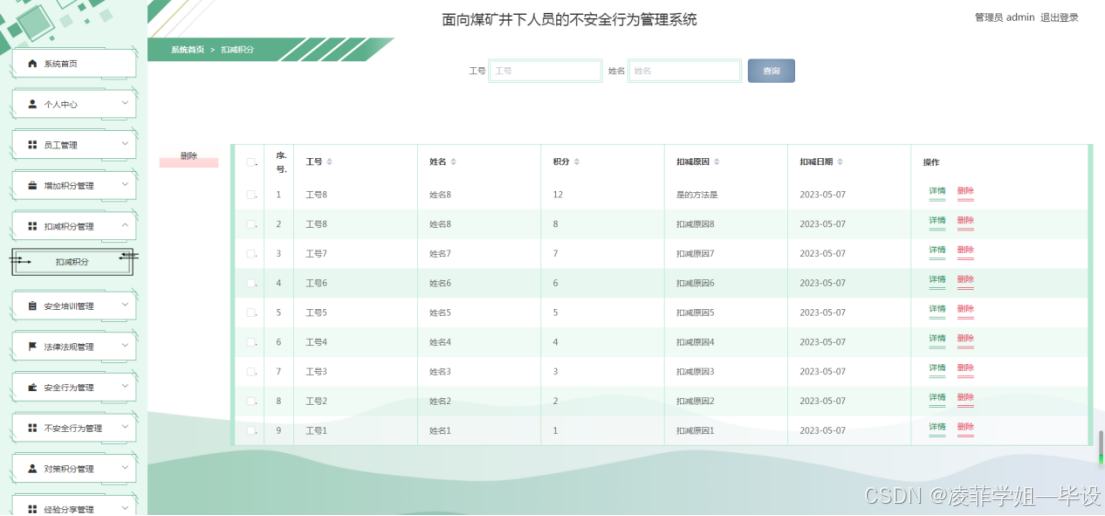Click the grid icon for 扣减积分管理
Viewport: 1105px width, 516px height.
click(32, 226)
